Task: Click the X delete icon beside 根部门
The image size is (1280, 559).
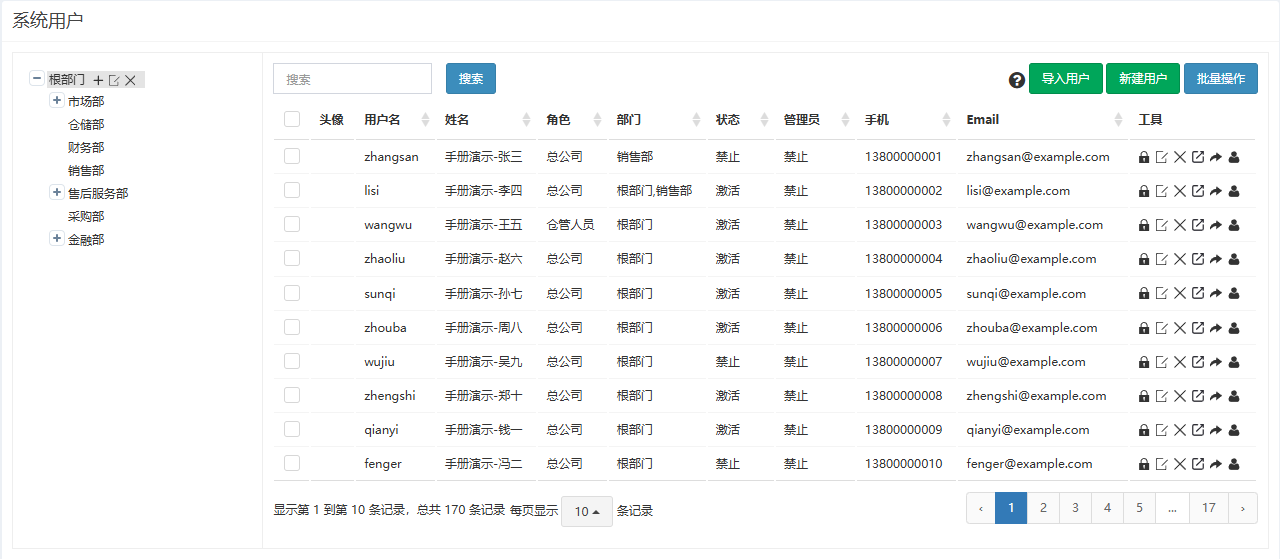Action: coord(130,80)
